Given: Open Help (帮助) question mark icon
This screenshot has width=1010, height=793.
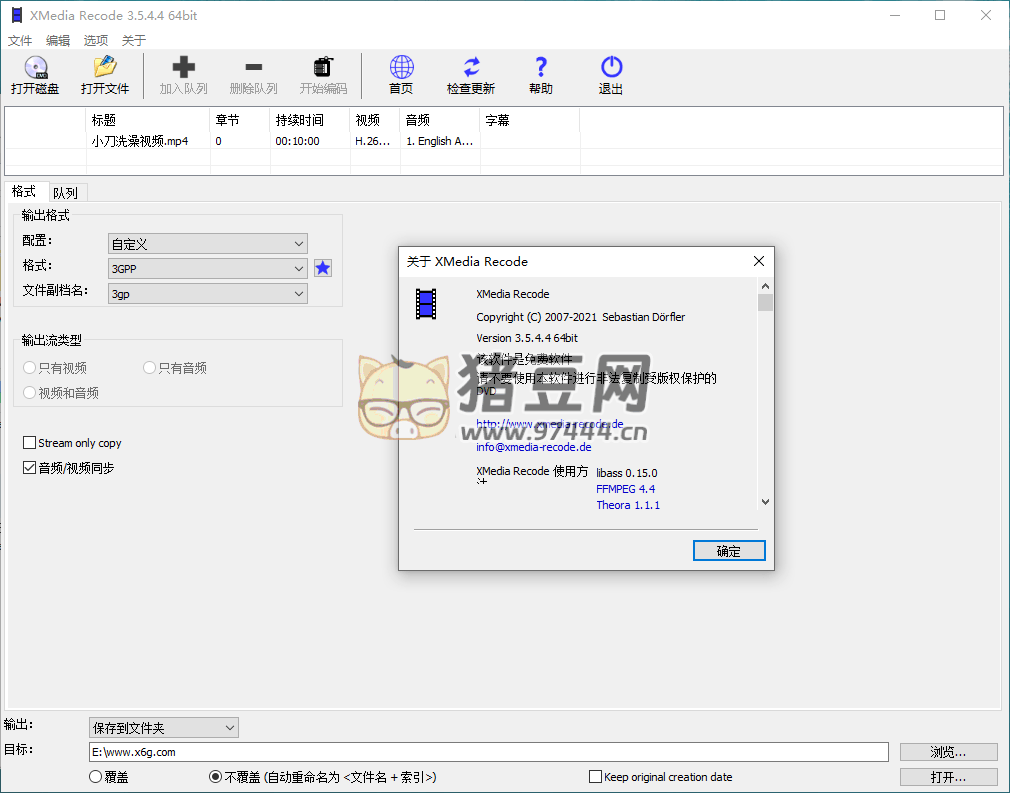Looking at the screenshot, I should (541, 68).
